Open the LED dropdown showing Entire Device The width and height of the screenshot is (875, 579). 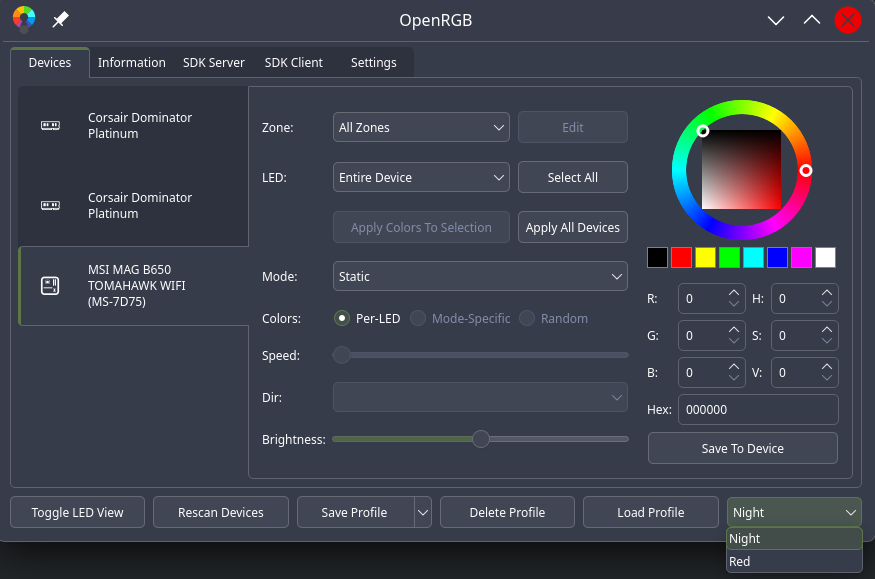coord(421,177)
